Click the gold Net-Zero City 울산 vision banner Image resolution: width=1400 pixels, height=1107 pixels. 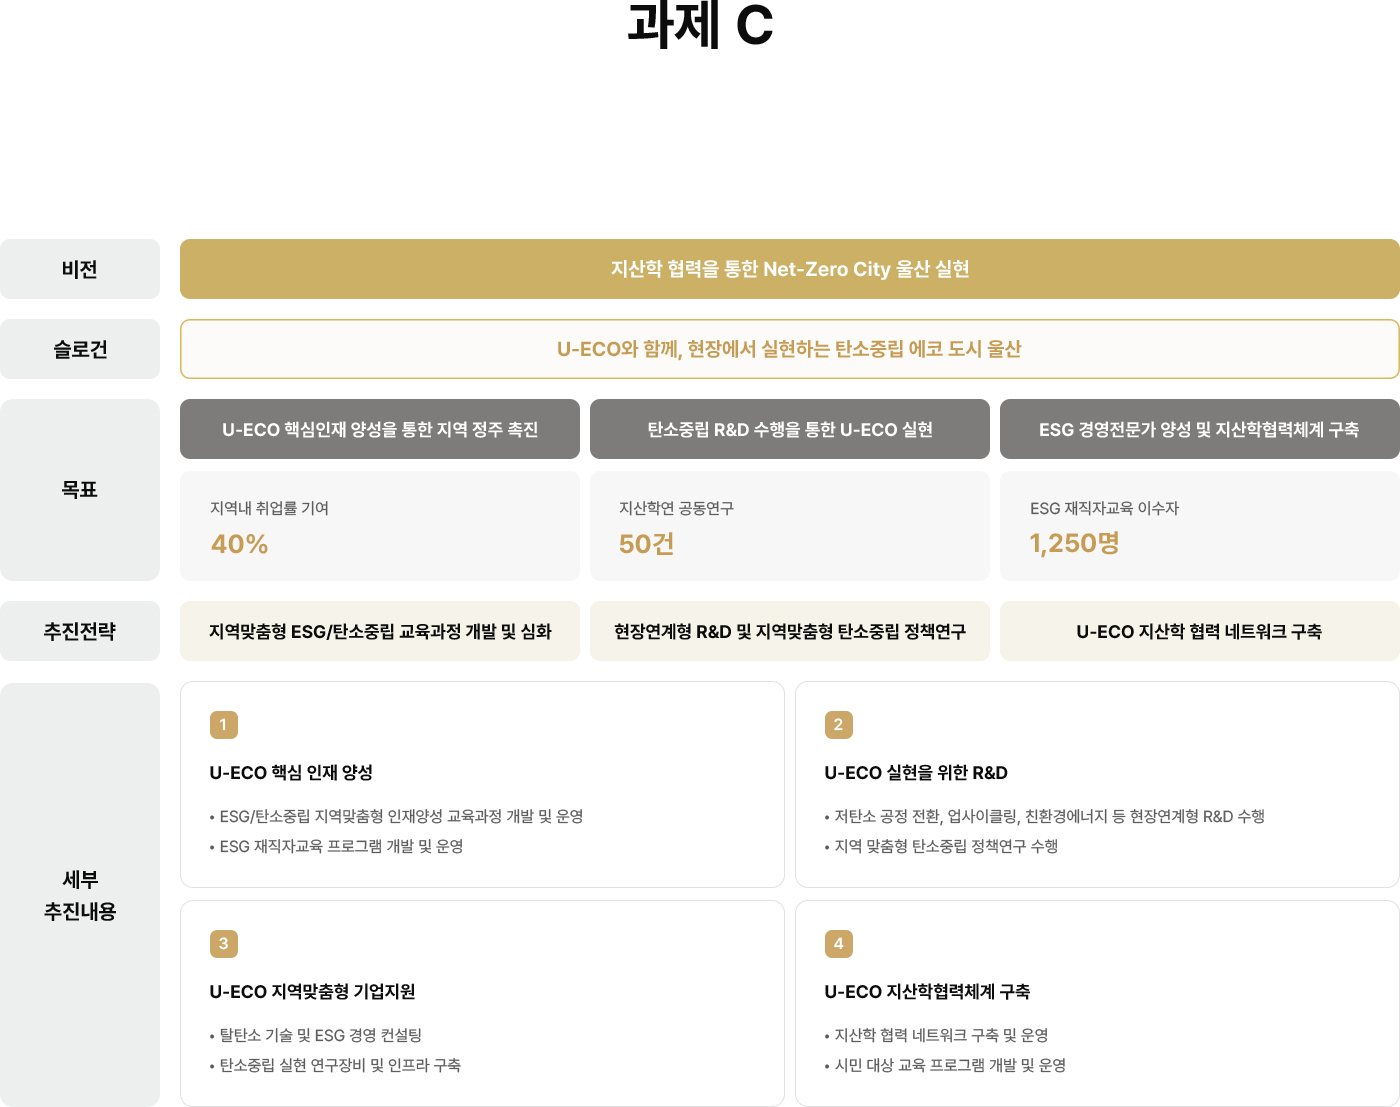click(x=789, y=269)
